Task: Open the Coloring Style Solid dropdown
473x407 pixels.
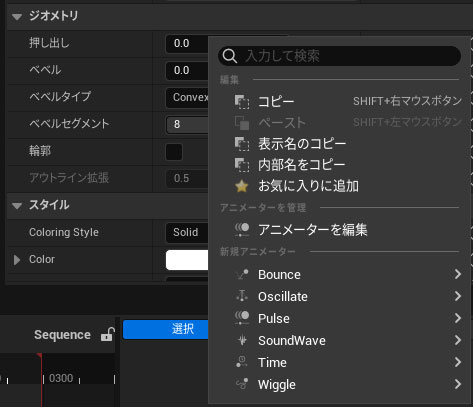Action: (x=187, y=232)
